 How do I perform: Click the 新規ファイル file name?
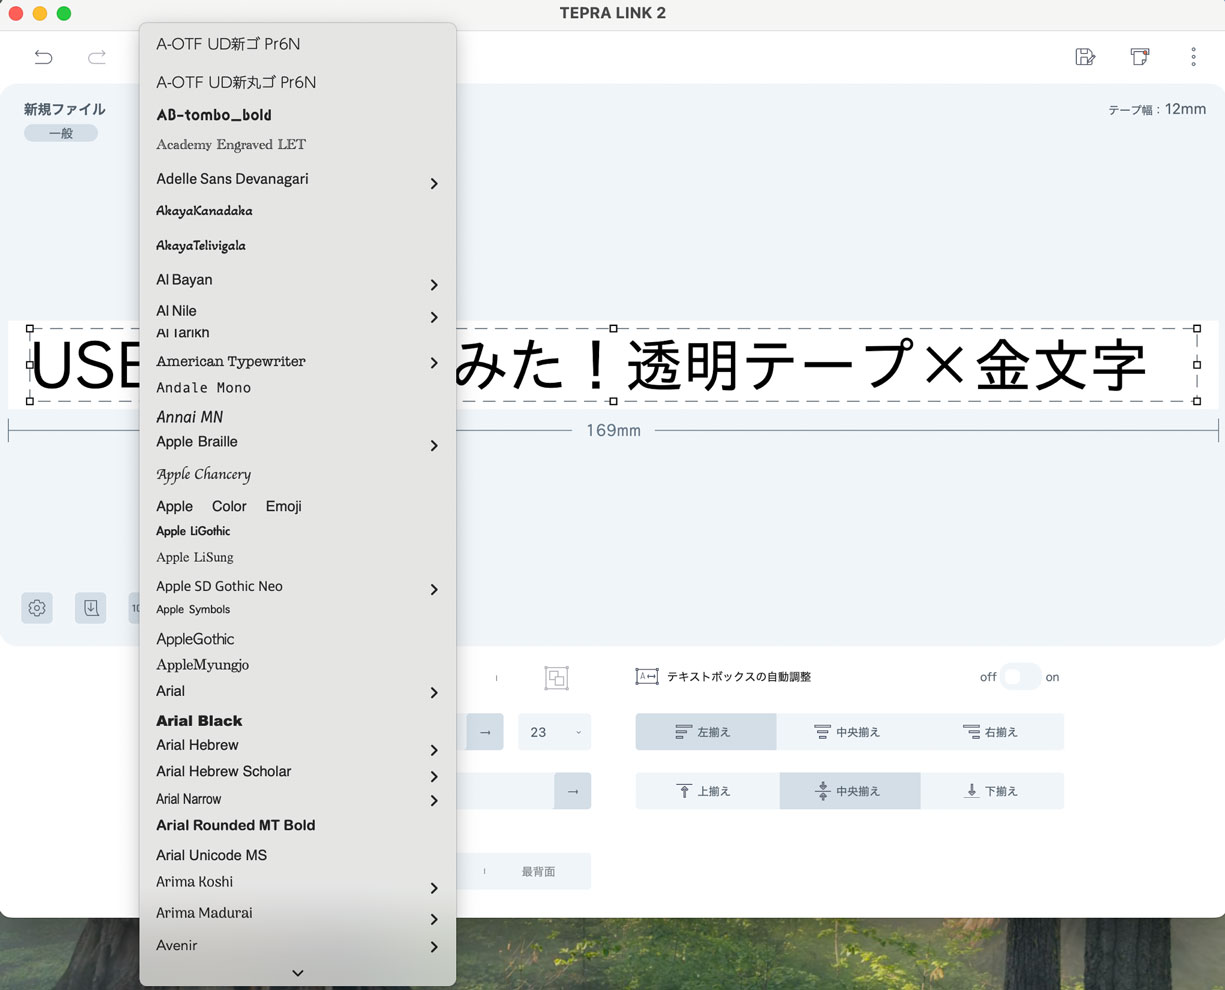[x=65, y=109]
